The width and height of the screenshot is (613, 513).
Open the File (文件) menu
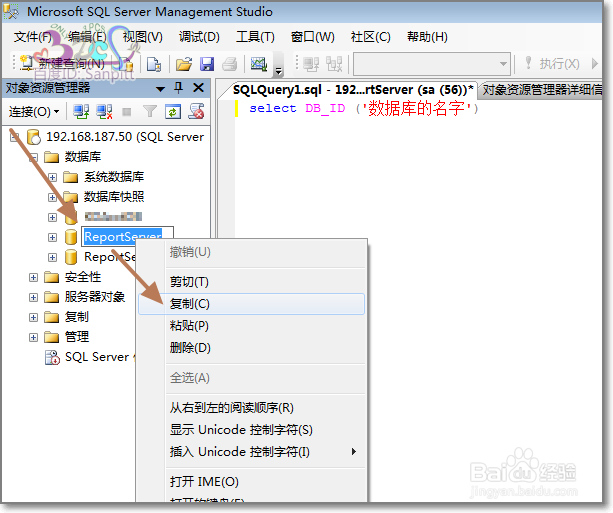click(32, 37)
